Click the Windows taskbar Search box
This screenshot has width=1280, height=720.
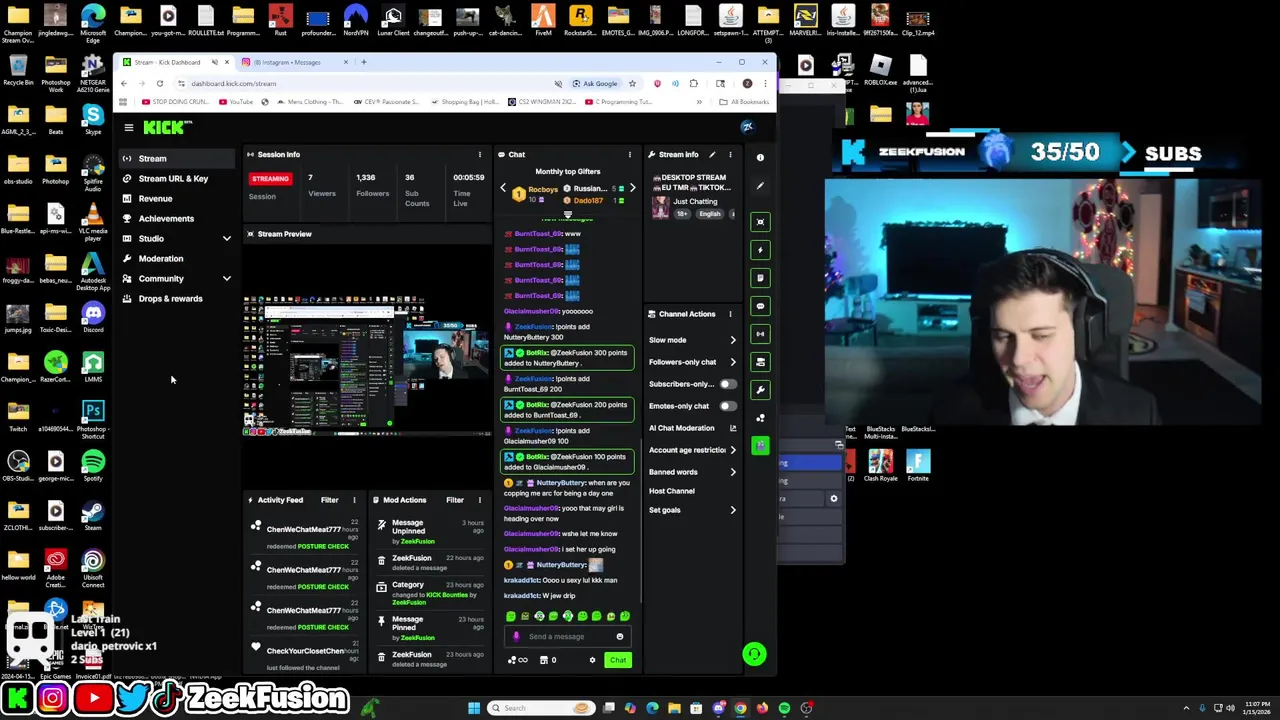click(541, 708)
